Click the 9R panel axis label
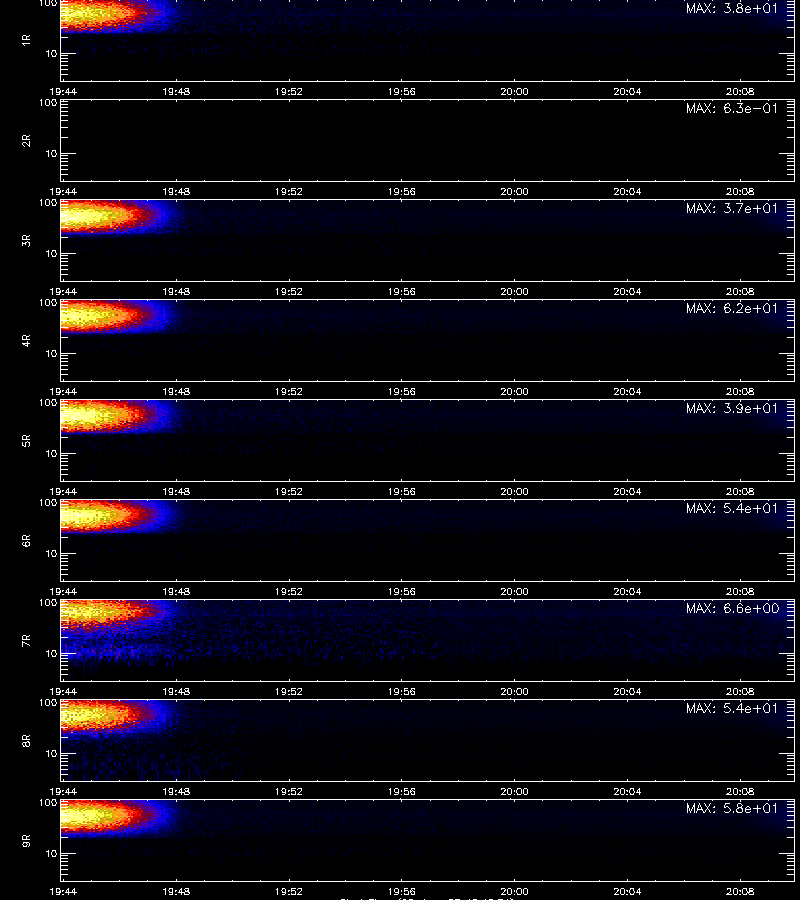Image resolution: width=800 pixels, height=900 pixels. point(26,840)
